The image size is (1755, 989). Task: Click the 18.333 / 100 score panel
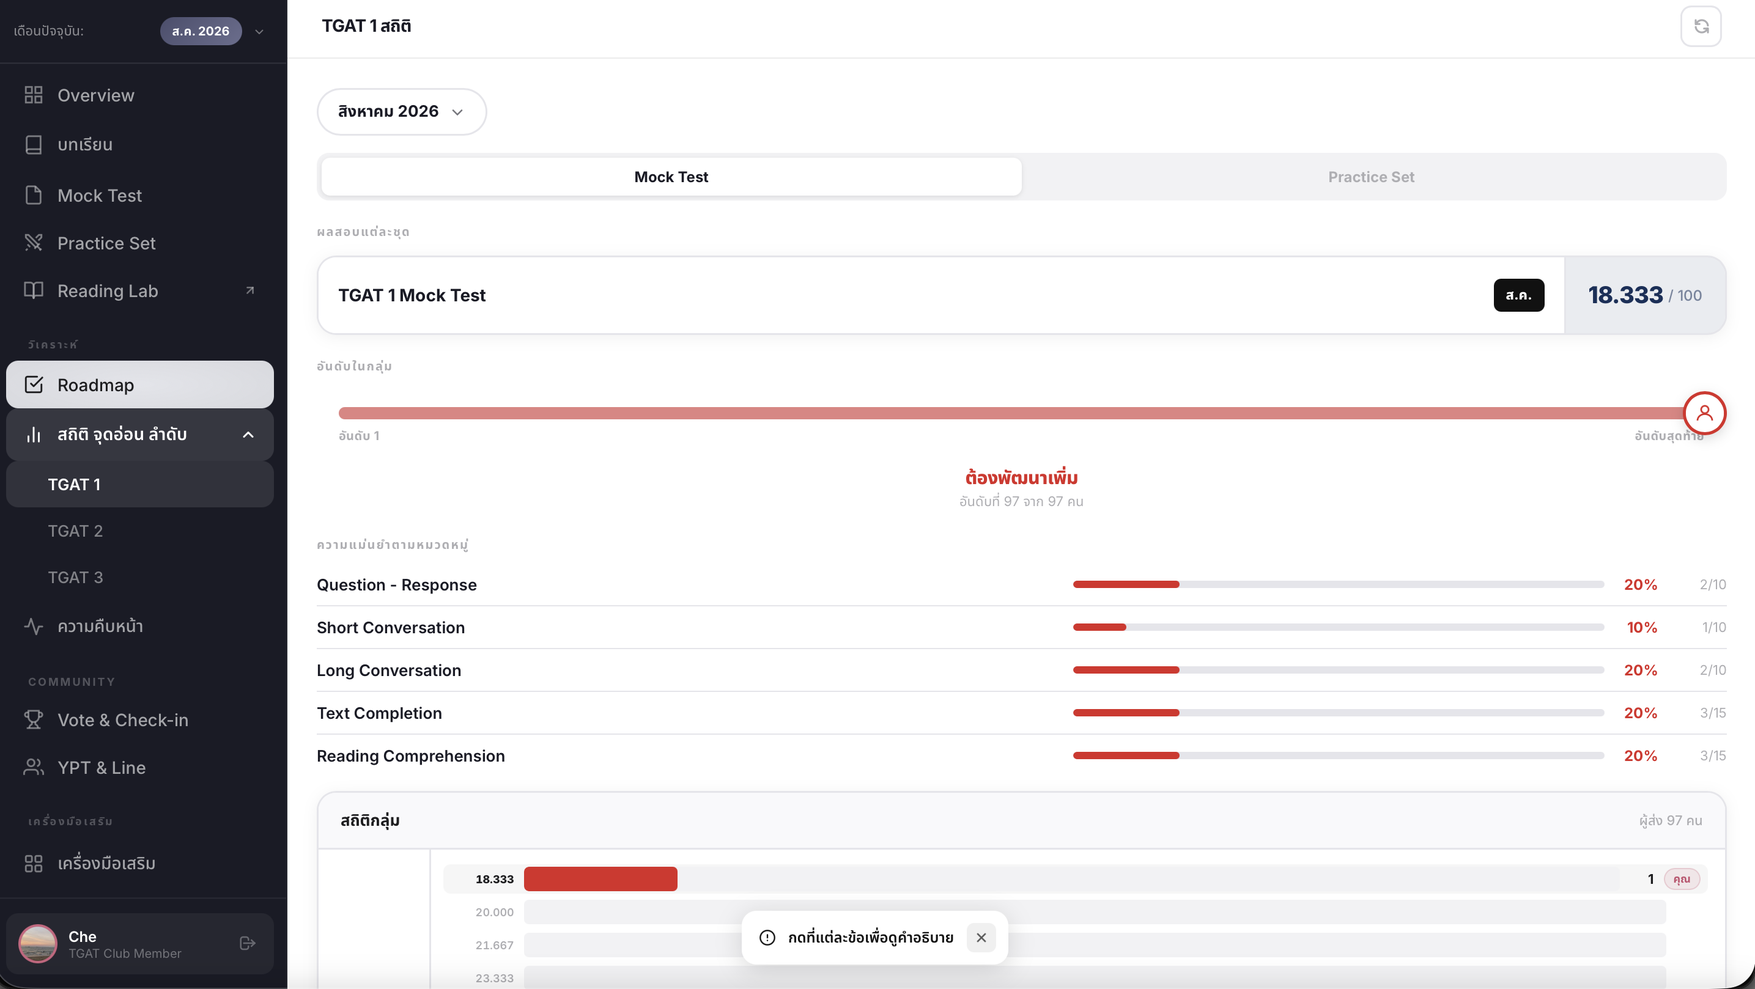pyautogui.click(x=1645, y=295)
